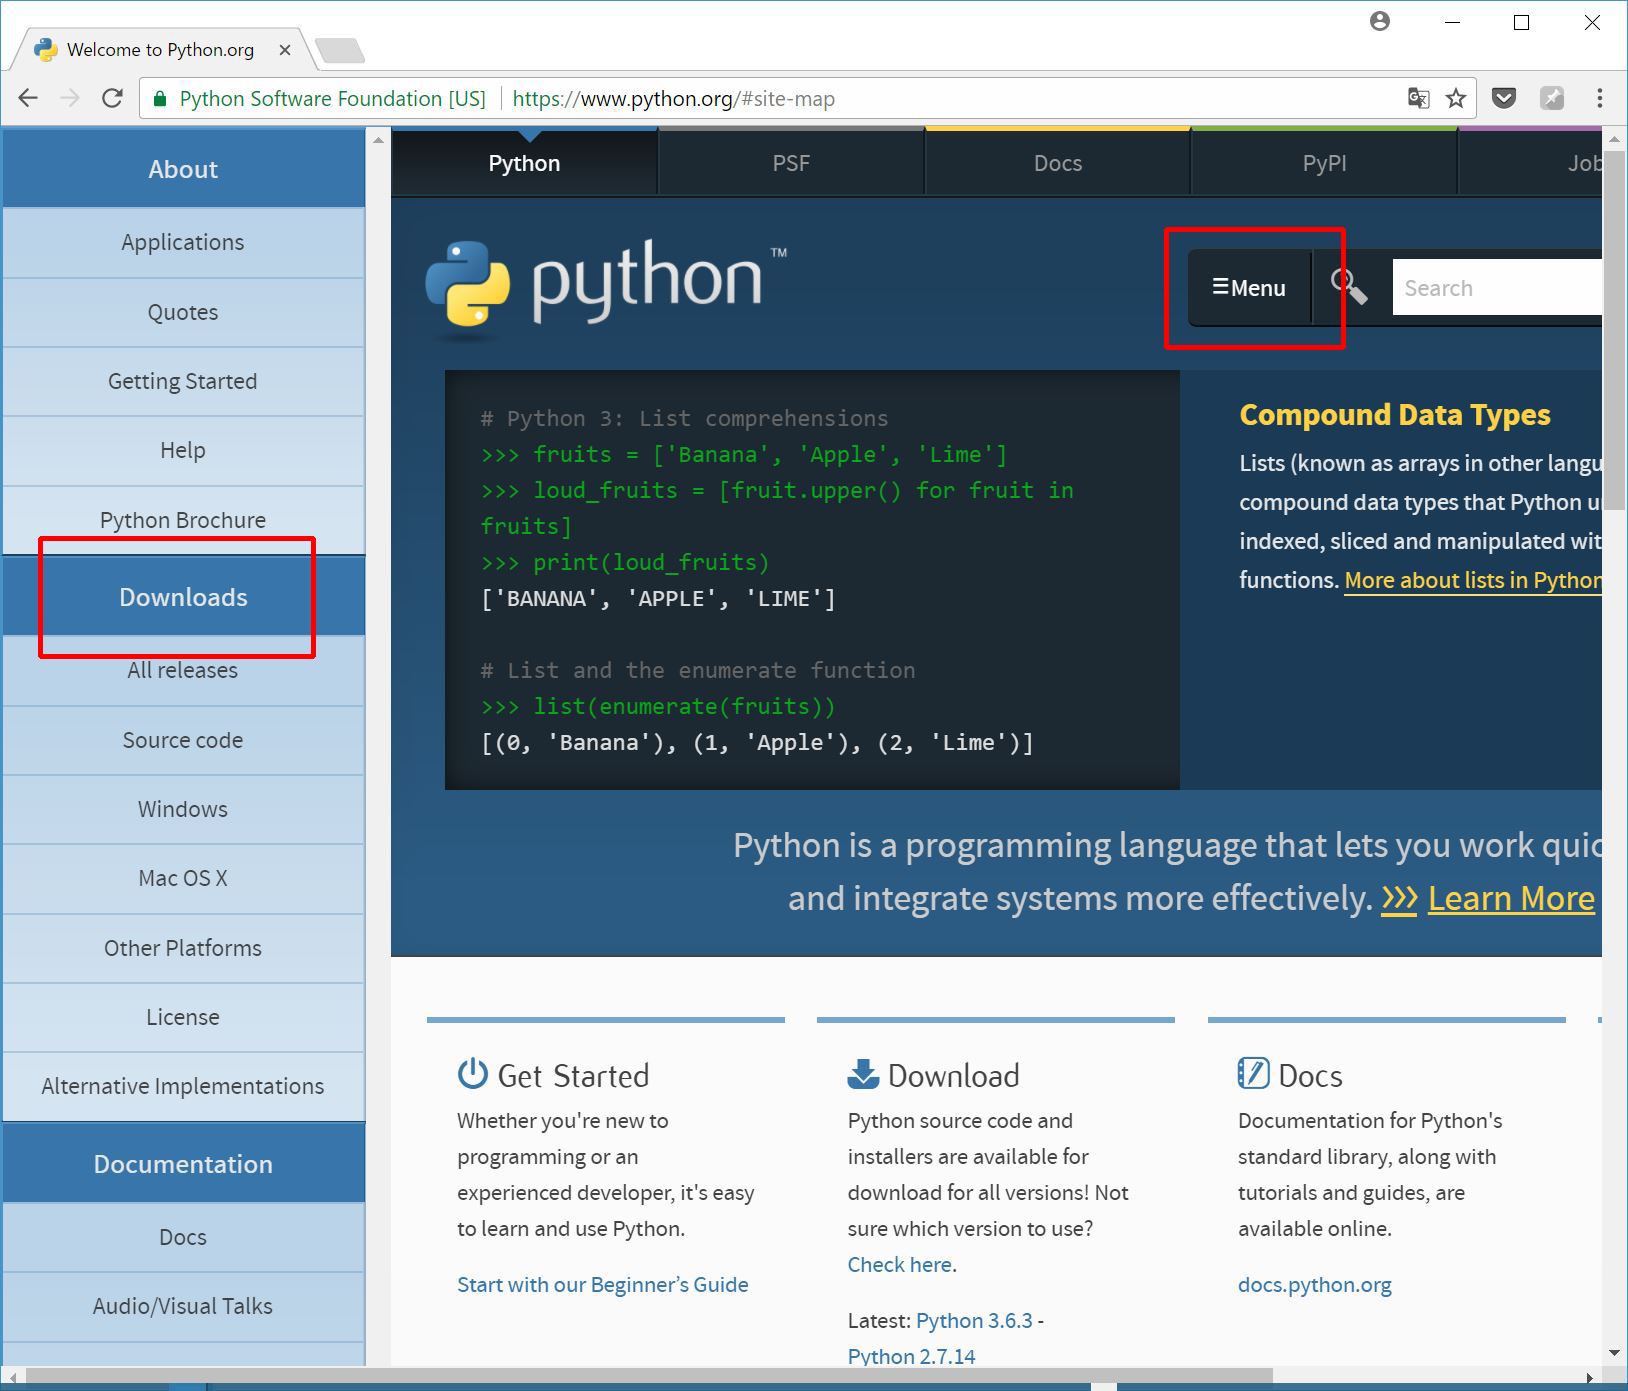Viewport: 1628px width, 1391px height.
Task: Click the translate page icon in address bar
Action: tap(1418, 98)
